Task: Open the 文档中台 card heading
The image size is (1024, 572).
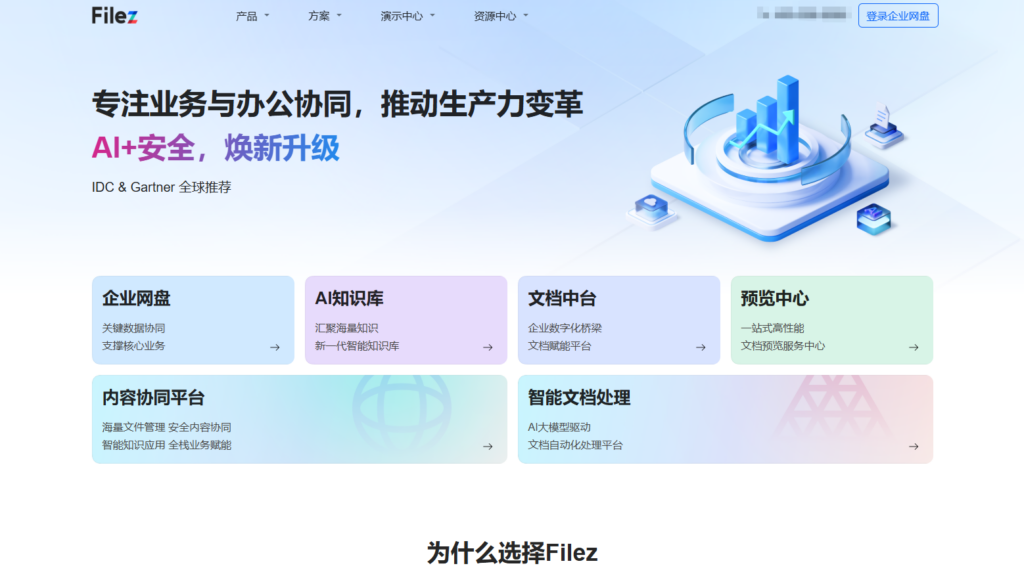Action: coord(562,298)
